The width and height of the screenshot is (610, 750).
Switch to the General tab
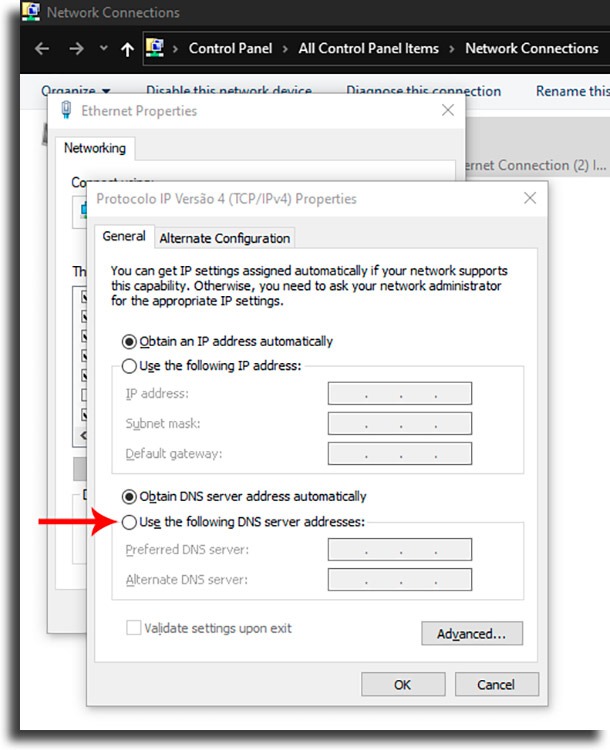point(124,236)
